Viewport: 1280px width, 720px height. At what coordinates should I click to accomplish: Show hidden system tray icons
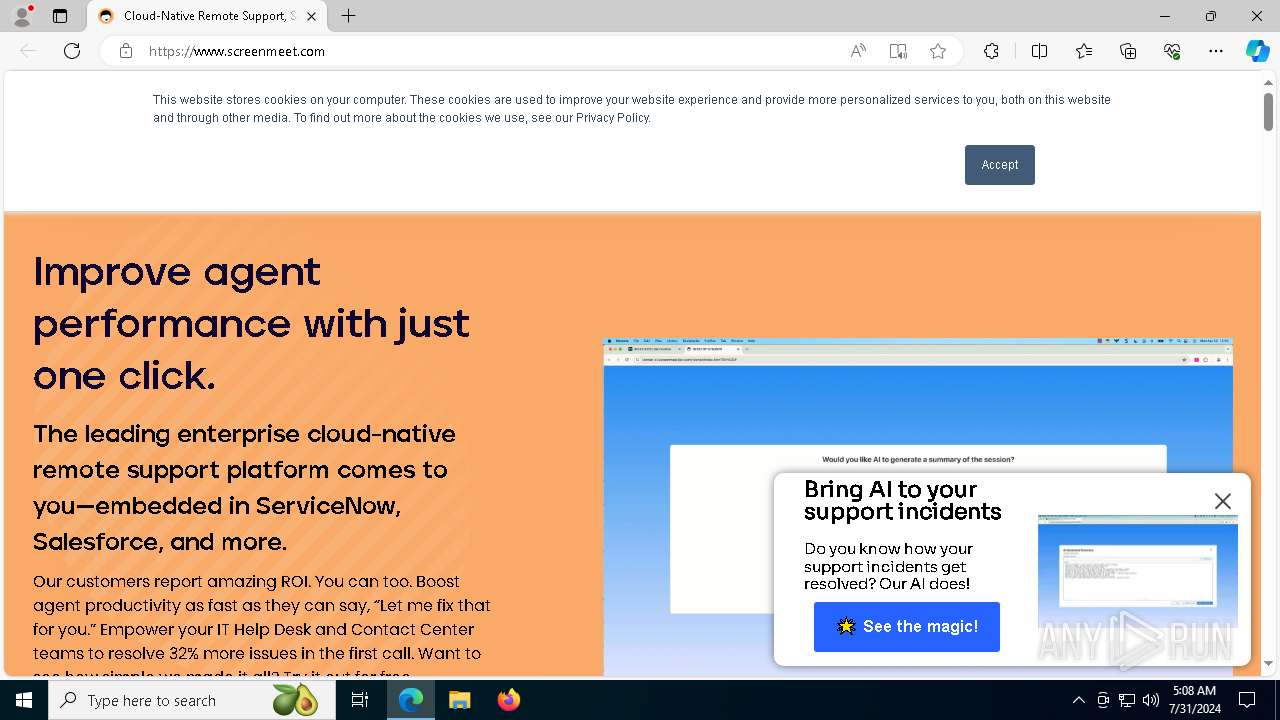click(1078, 700)
